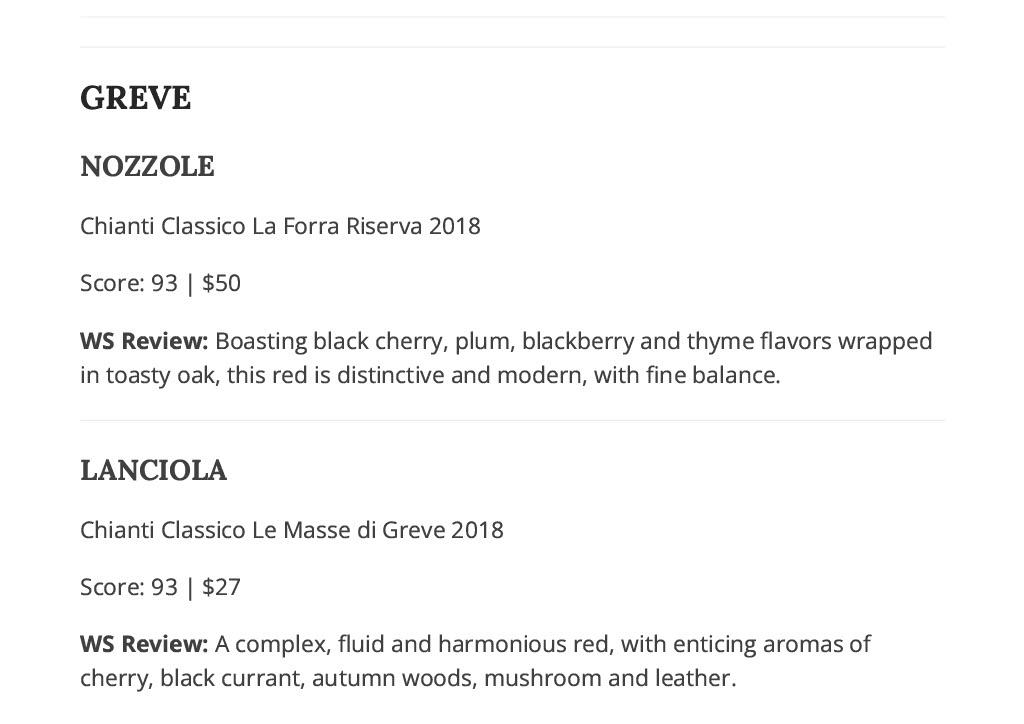Click the first WS Review bold label

(144, 341)
